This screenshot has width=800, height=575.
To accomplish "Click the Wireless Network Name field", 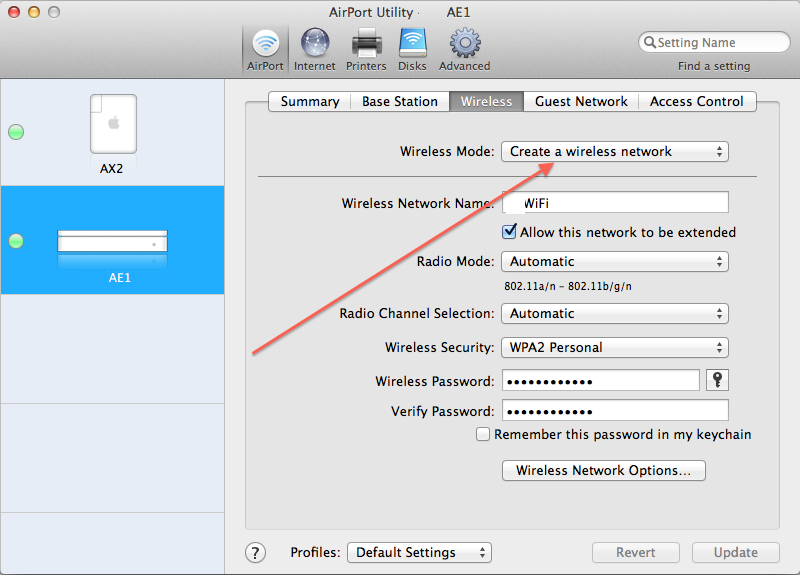I will (x=615, y=203).
